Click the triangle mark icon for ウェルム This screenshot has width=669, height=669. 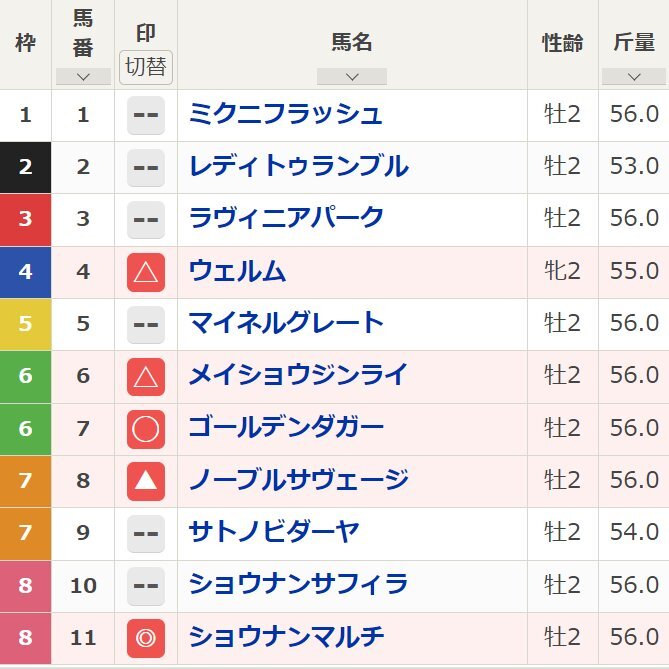point(146,272)
